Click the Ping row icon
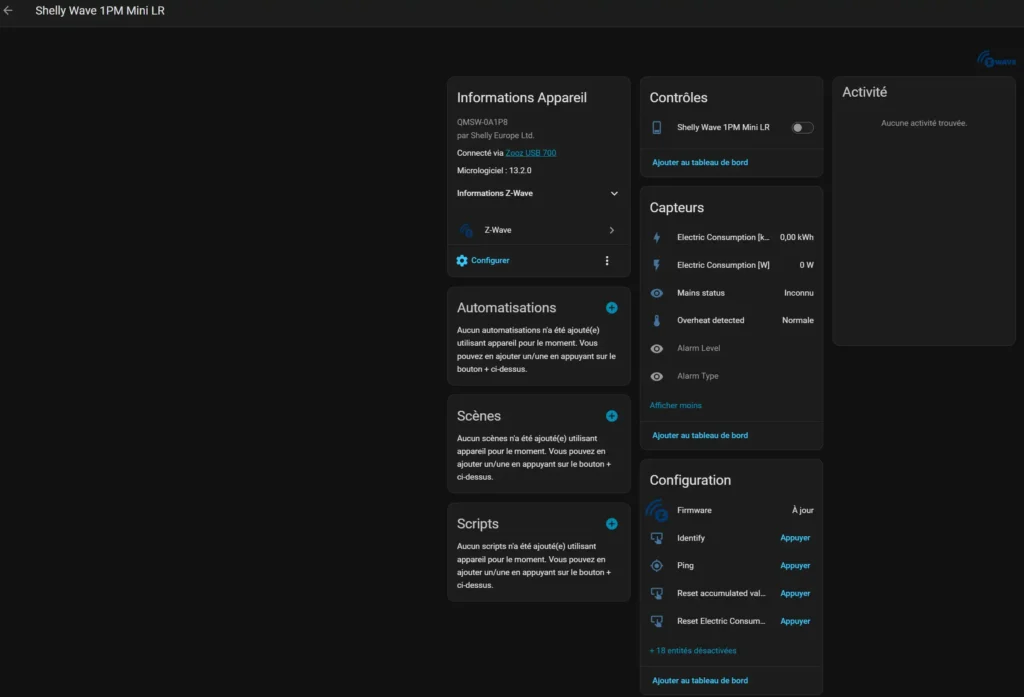1024x697 pixels. pos(656,566)
